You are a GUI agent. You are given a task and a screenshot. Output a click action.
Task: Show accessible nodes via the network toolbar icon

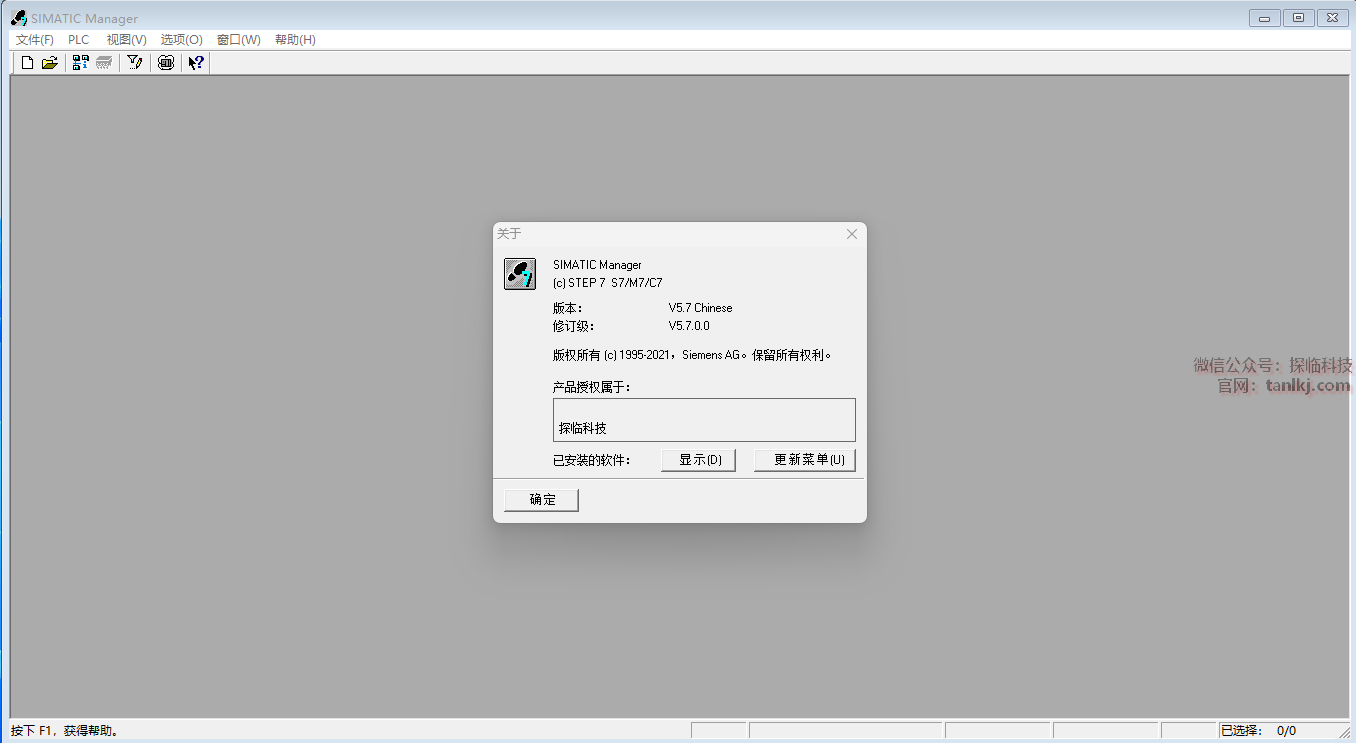(81, 63)
